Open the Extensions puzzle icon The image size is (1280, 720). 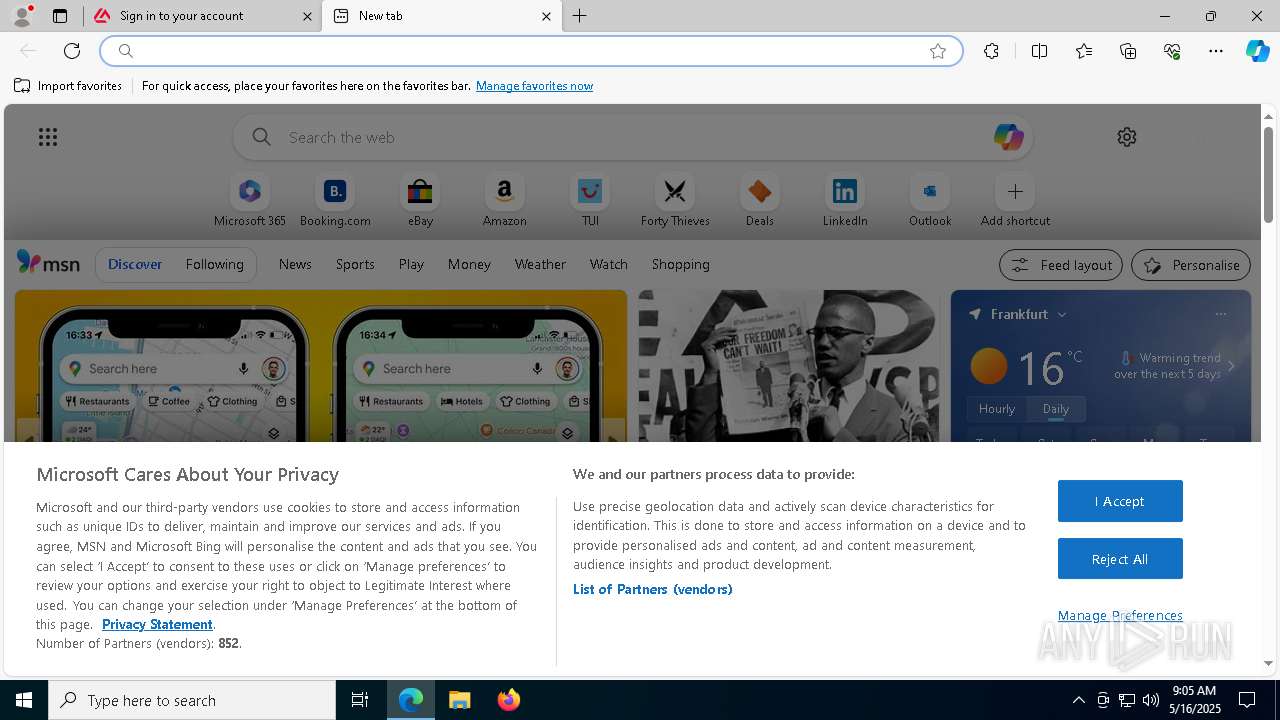[x=991, y=51]
